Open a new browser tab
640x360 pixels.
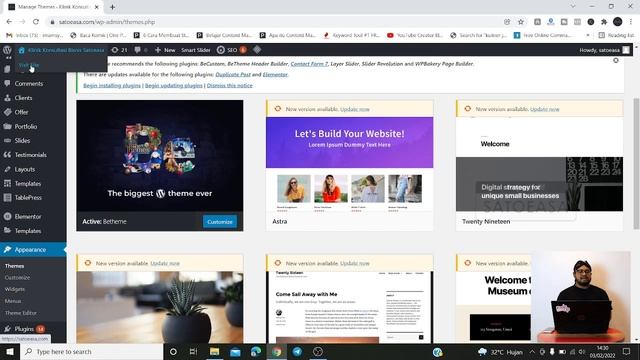click(112, 7)
